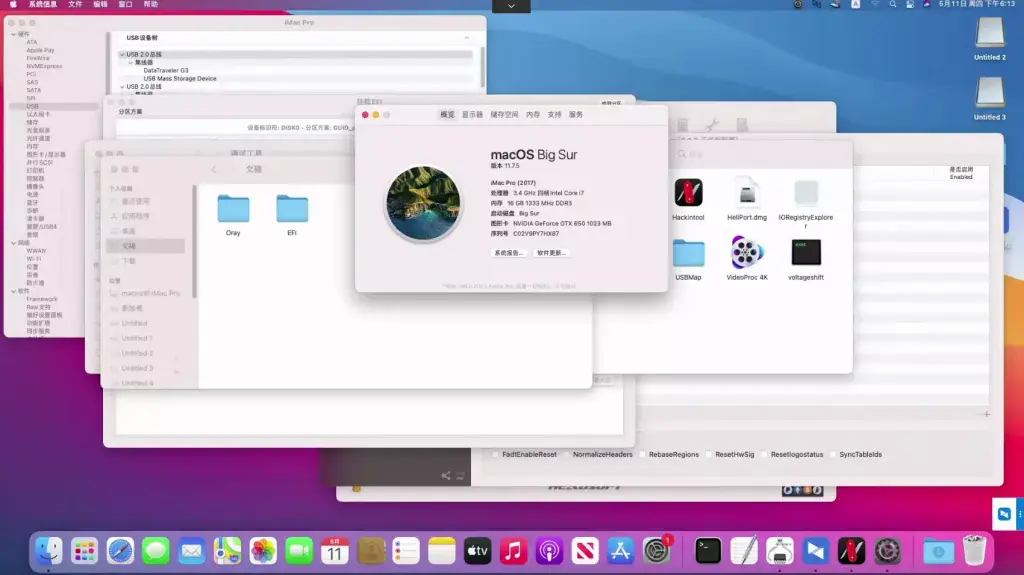This screenshot has width=1024, height=575.
Task: Go back in the Finder window
Action: 214,169
